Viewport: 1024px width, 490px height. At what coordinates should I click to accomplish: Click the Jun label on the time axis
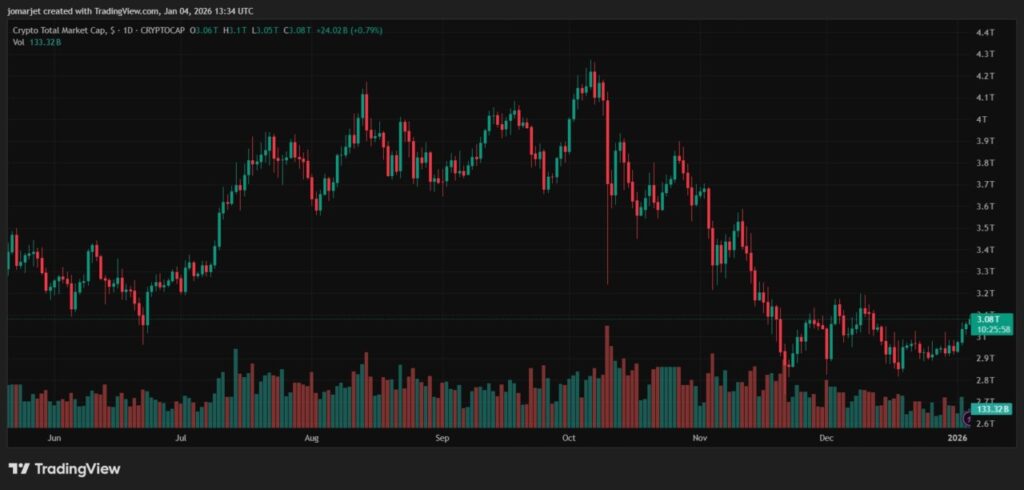(x=55, y=438)
